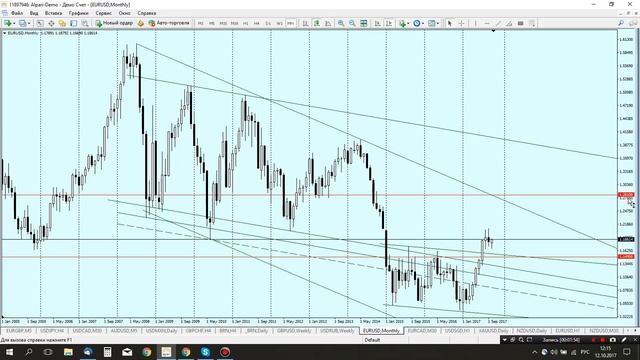Screen dimensions: 640x360
Task: Click the Default profile status bar entry
Action: coord(372,340)
